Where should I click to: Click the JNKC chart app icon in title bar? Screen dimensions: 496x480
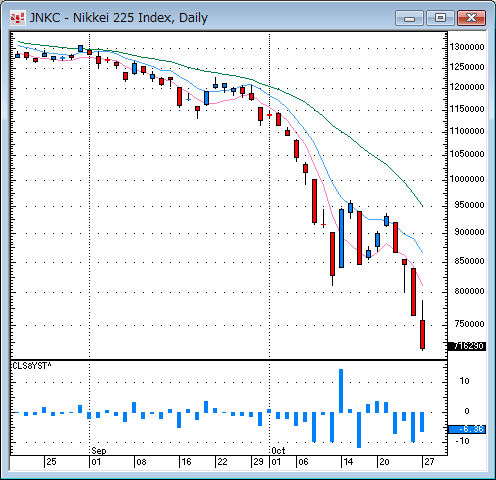pyautogui.click(x=17, y=18)
